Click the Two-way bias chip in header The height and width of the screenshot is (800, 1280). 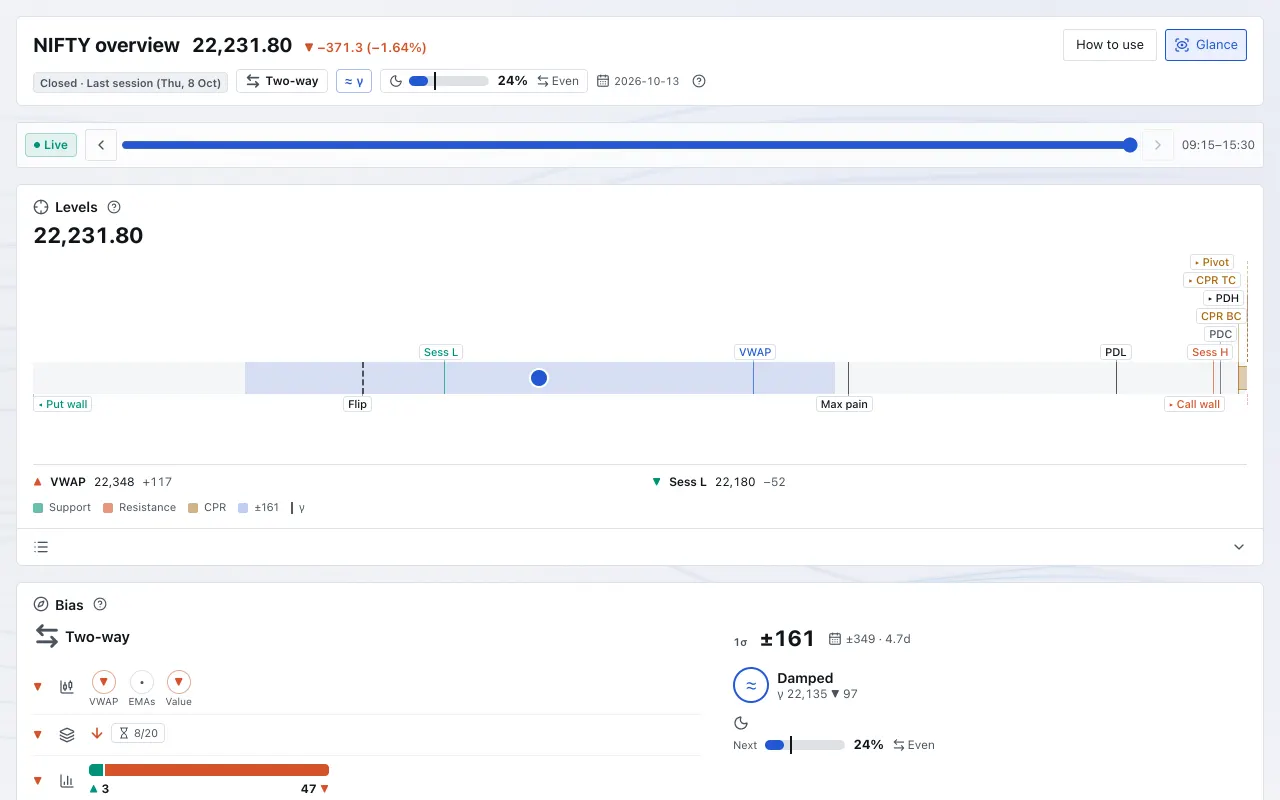click(x=282, y=81)
